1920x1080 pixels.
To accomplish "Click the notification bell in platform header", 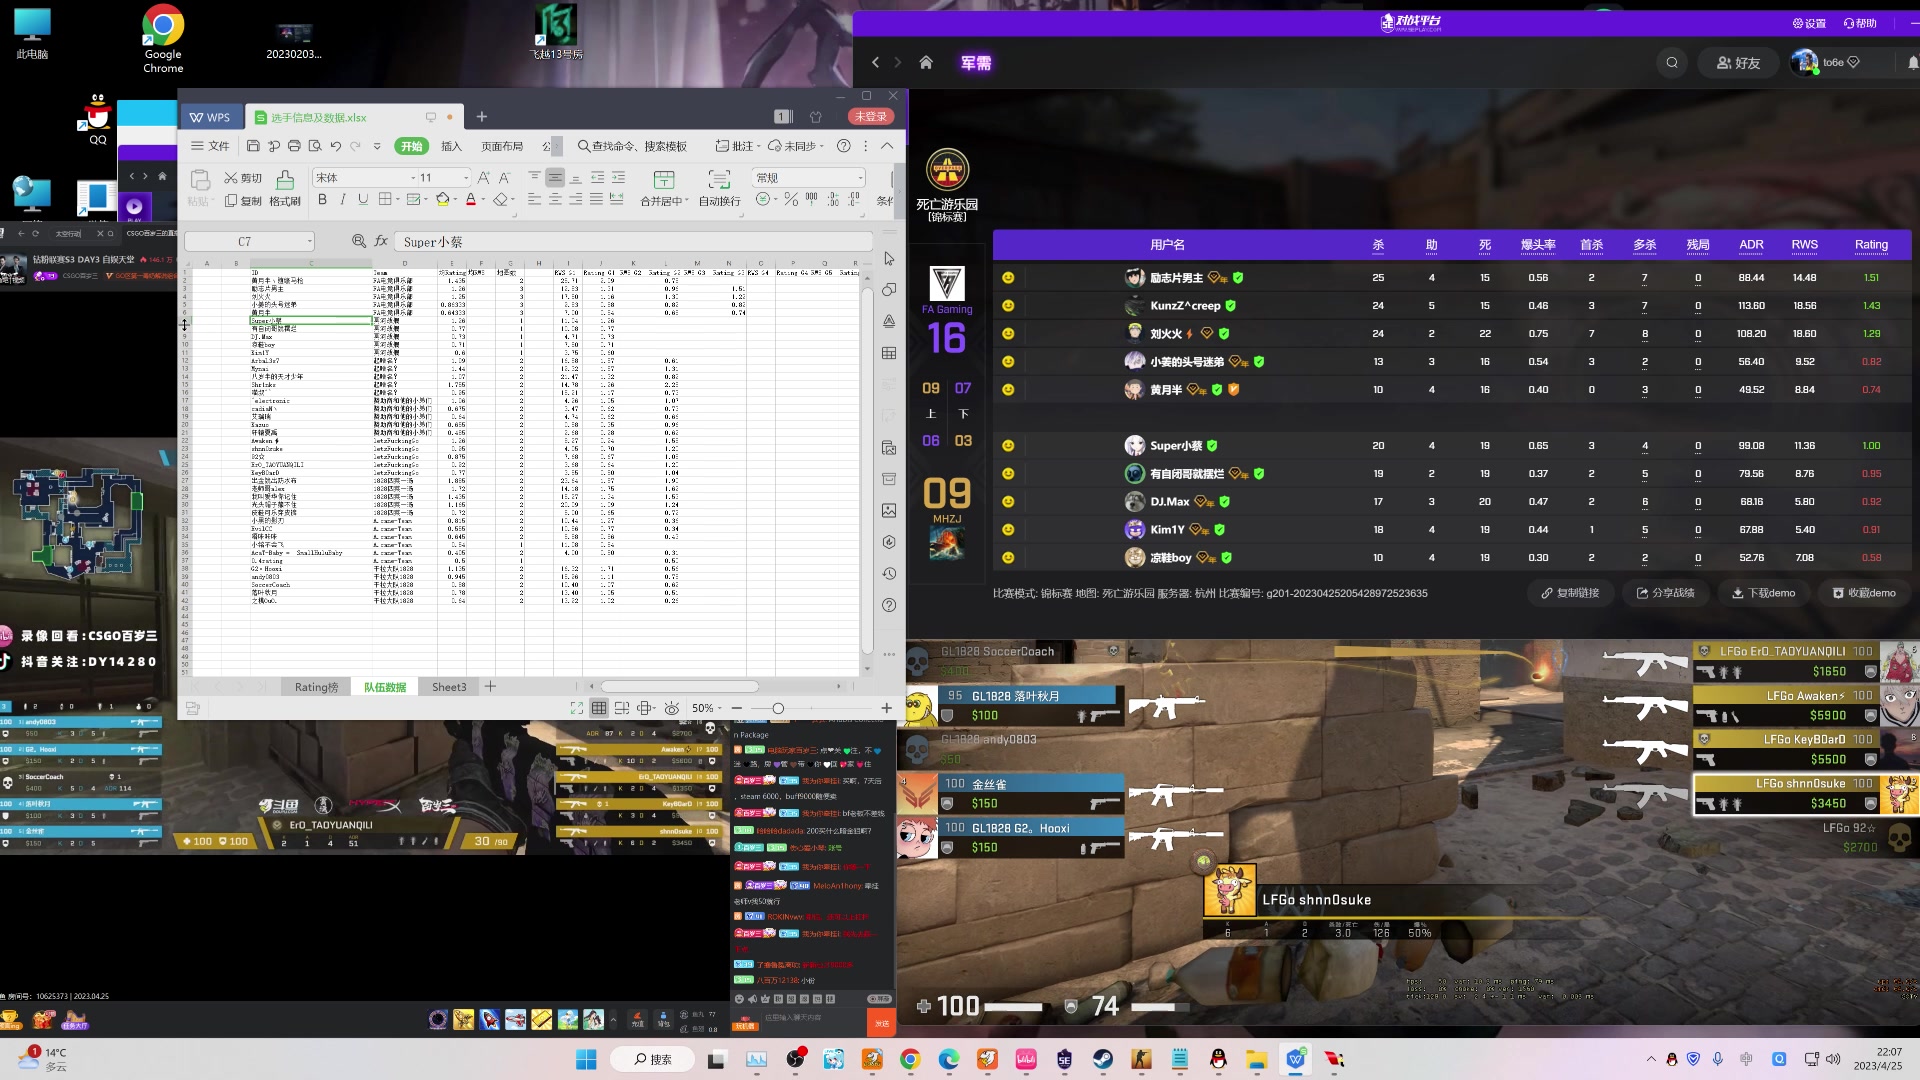I will [1912, 63].
